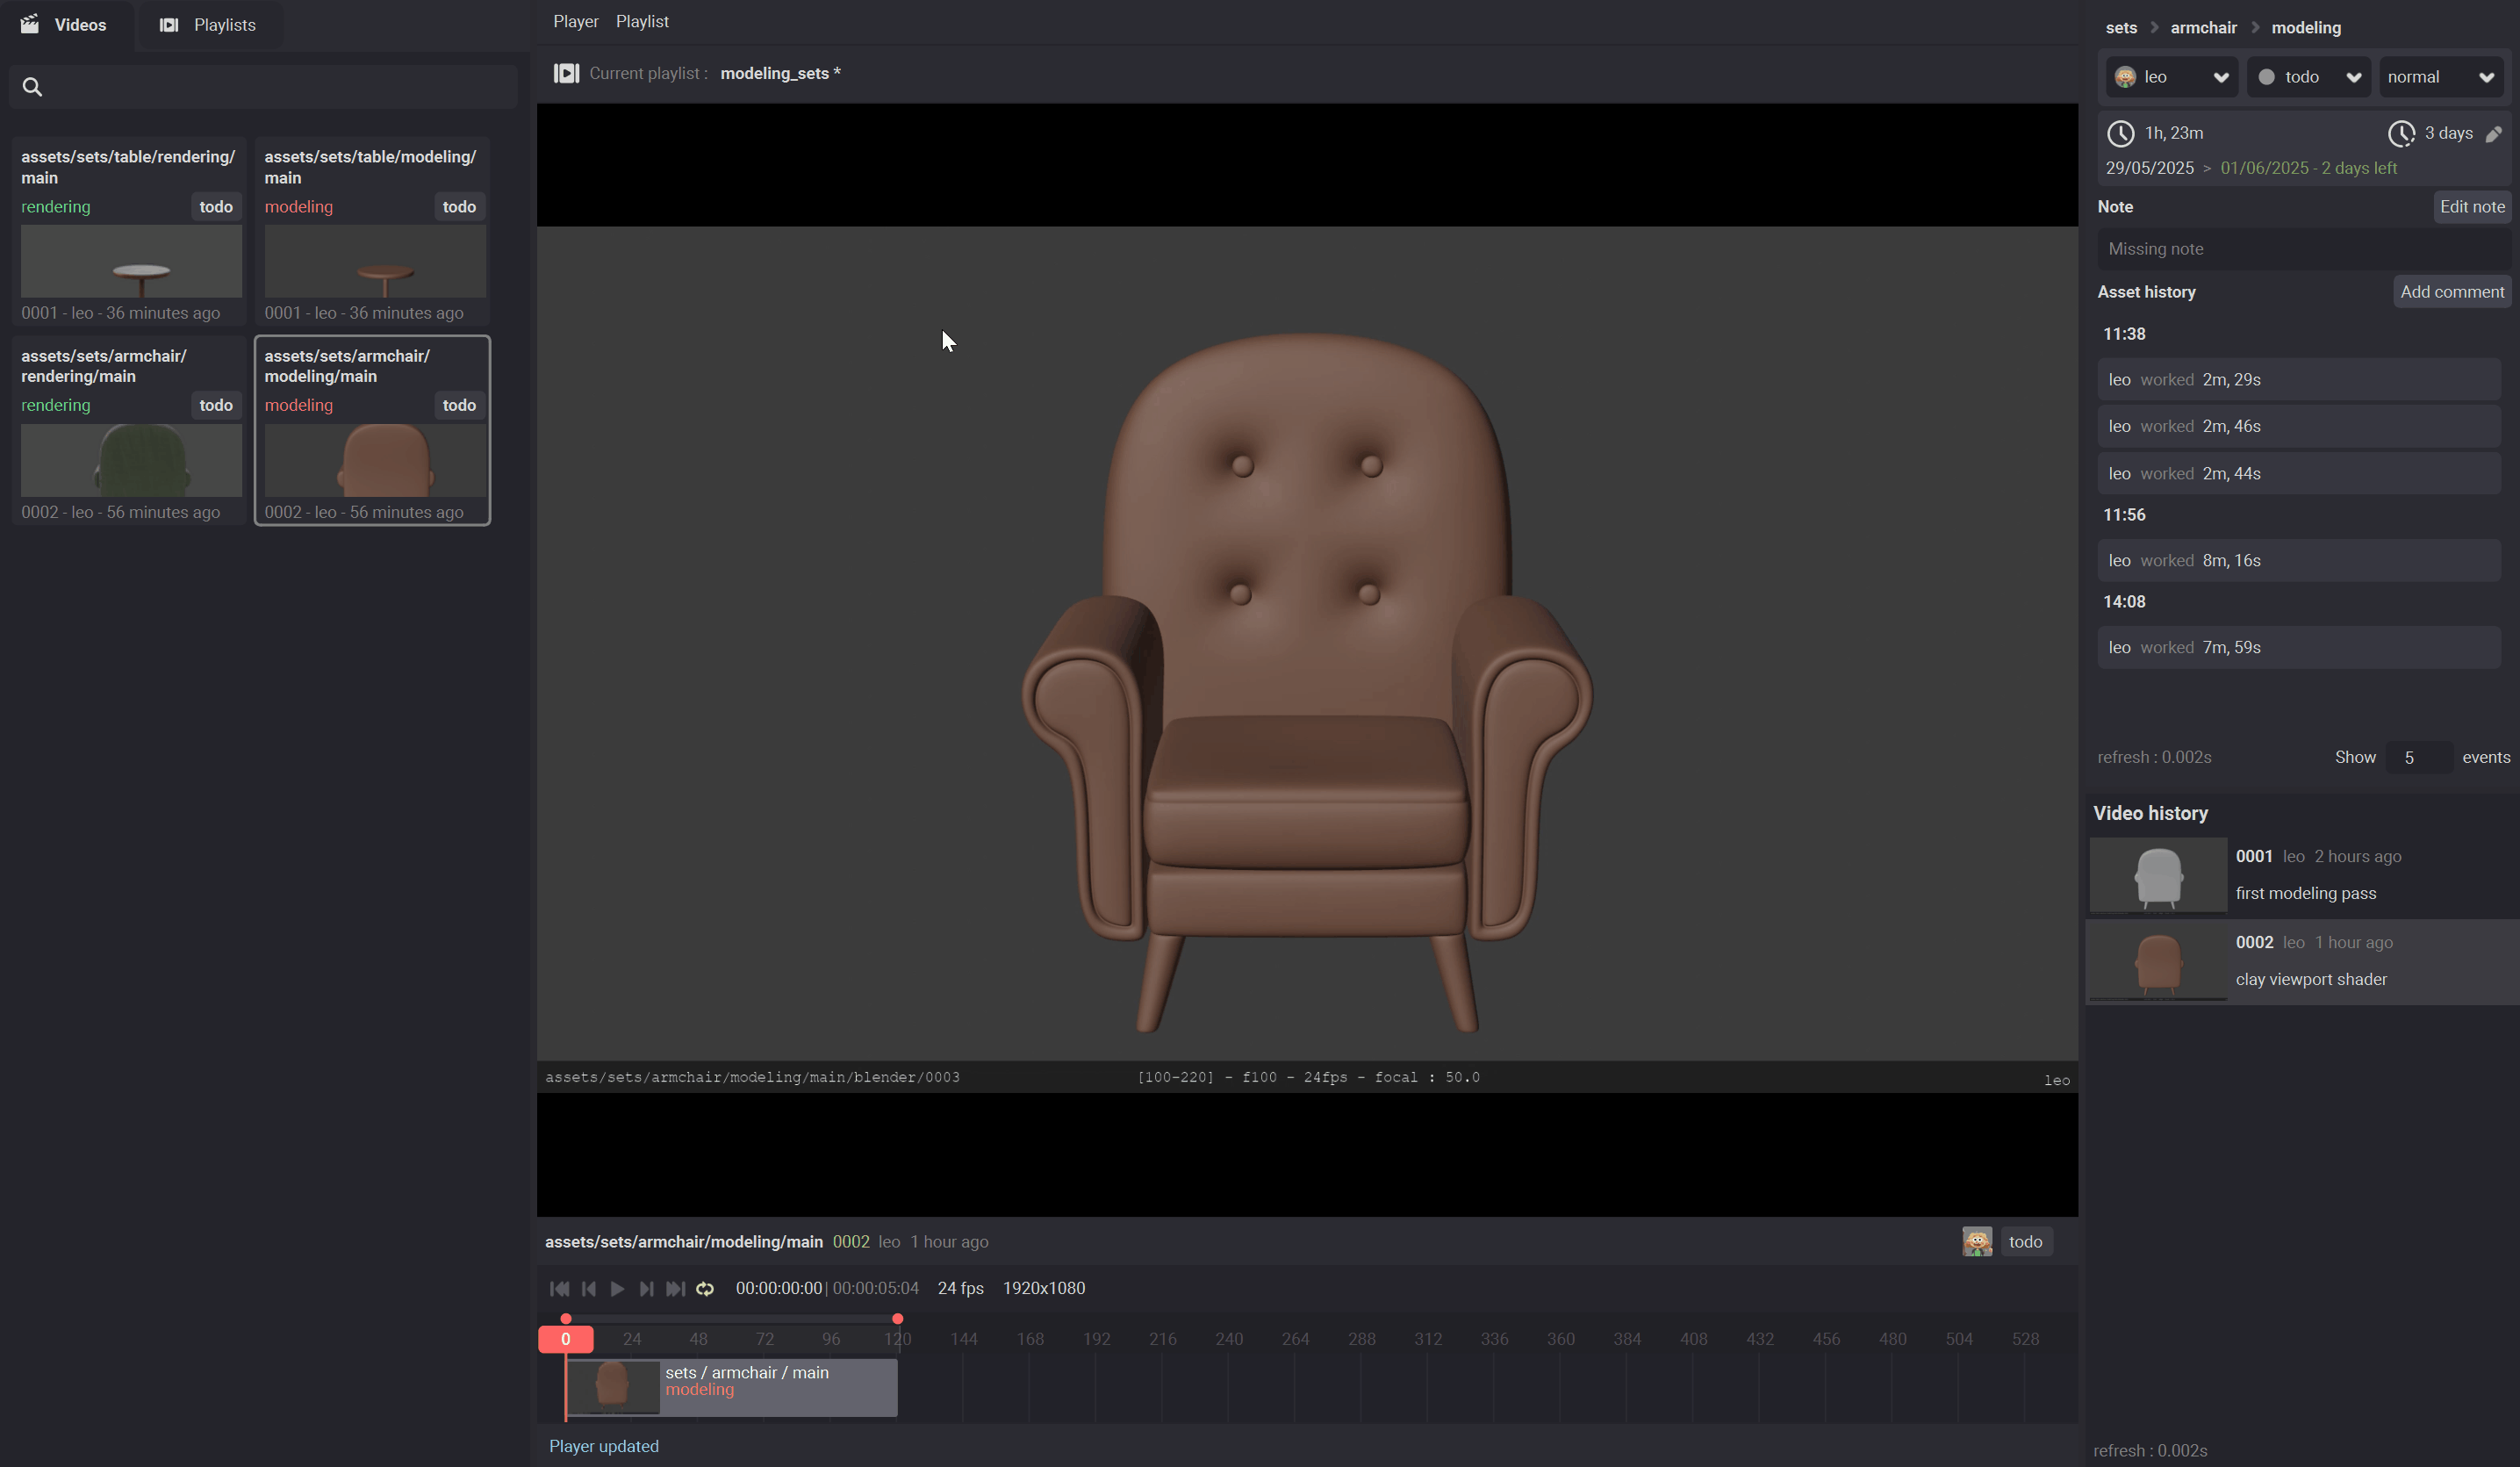Click the play button in player controls
This screenshot has width=2520, height=1467.
[617, 1289]
